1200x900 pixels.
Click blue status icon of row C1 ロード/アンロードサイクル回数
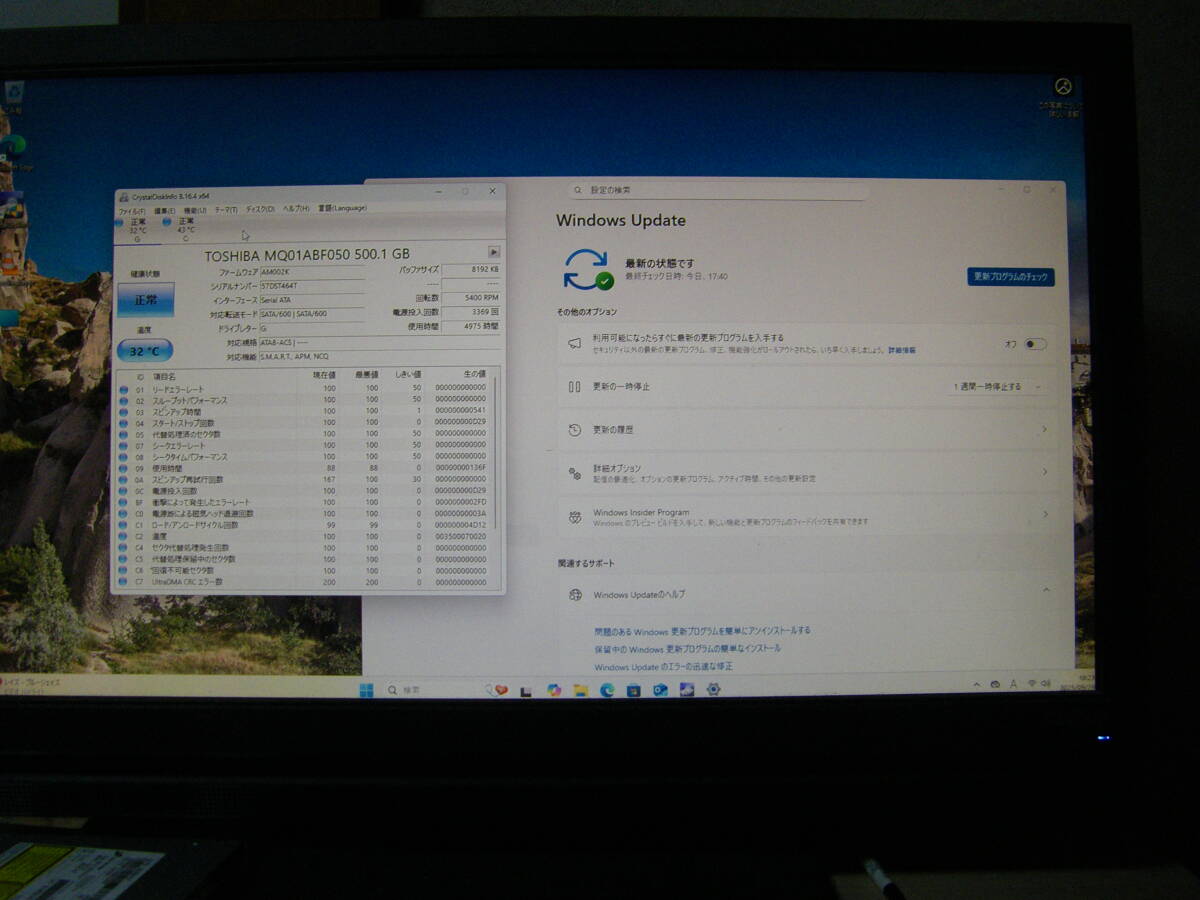click(x=123, y=525)
